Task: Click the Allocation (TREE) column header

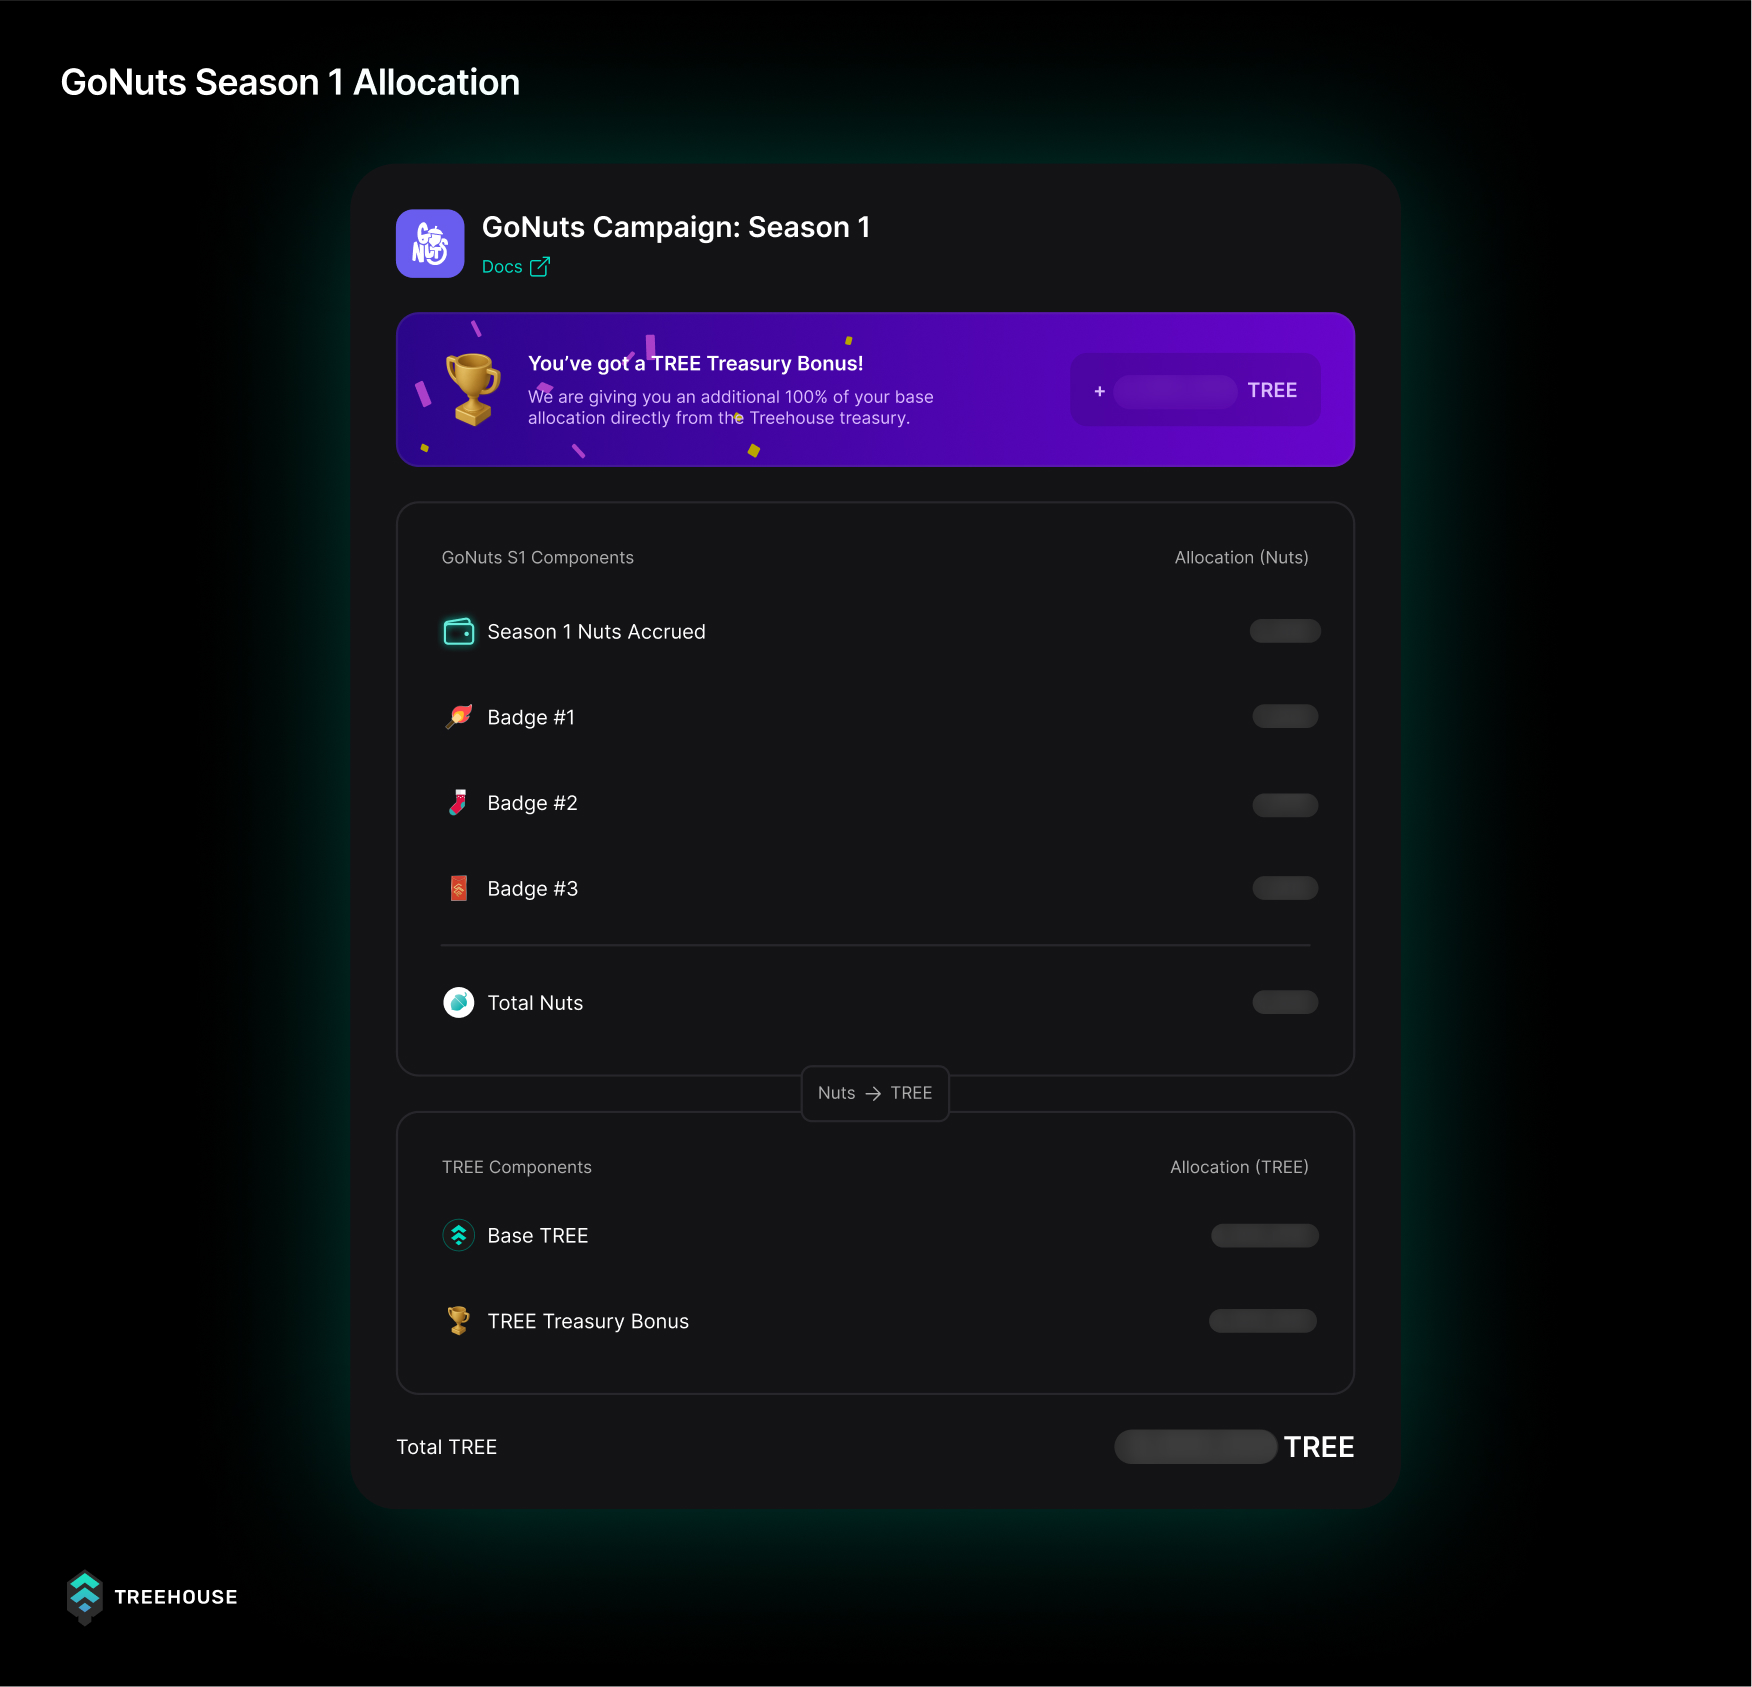Action: pyautogui.click(x=1239, y=1167)
